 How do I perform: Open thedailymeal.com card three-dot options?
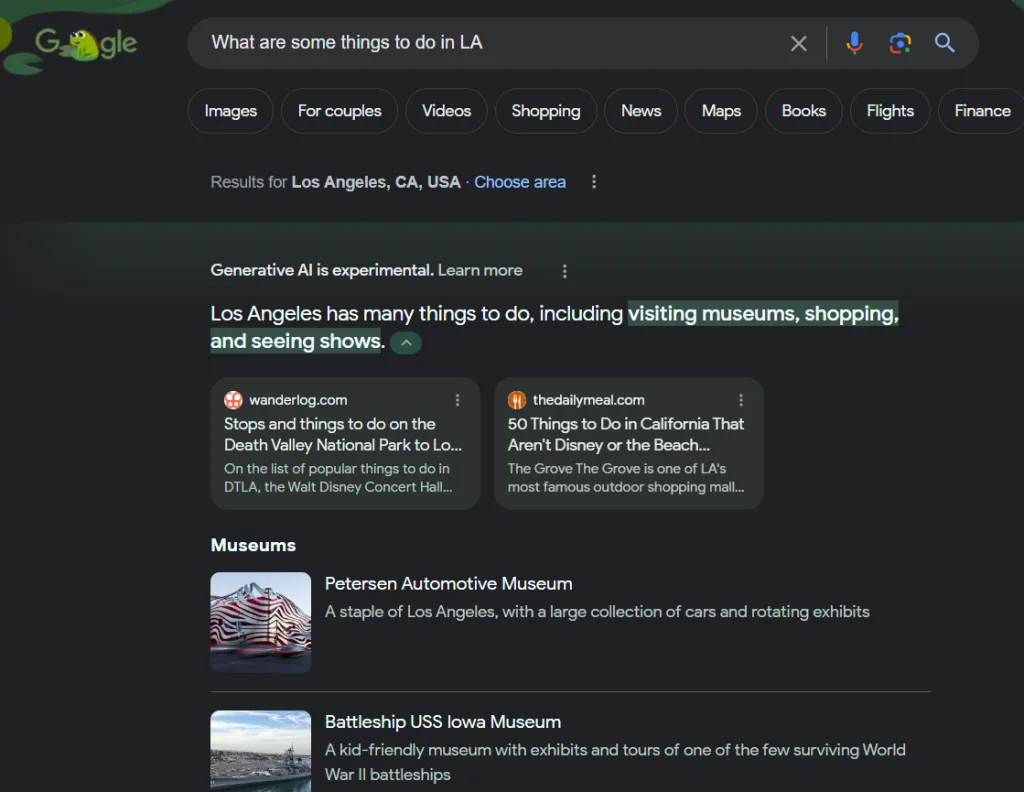click(741, 400)
